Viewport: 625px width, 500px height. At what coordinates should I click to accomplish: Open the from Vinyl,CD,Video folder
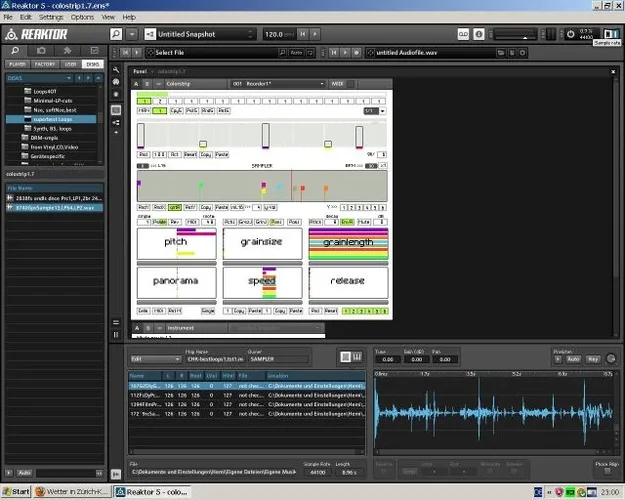[x=54, y=147]
